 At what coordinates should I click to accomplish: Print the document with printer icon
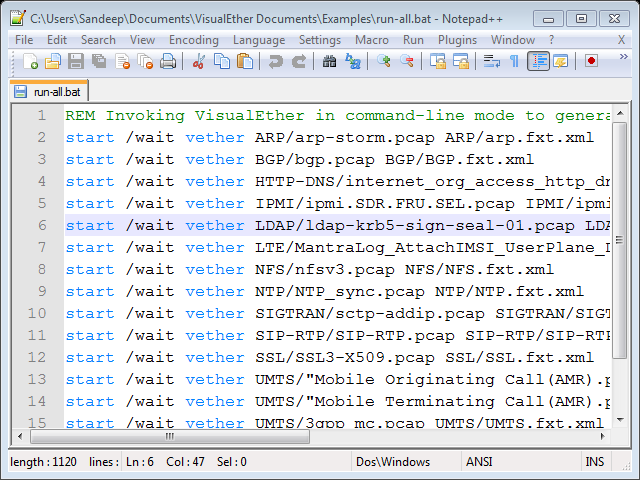coord(168,61)
